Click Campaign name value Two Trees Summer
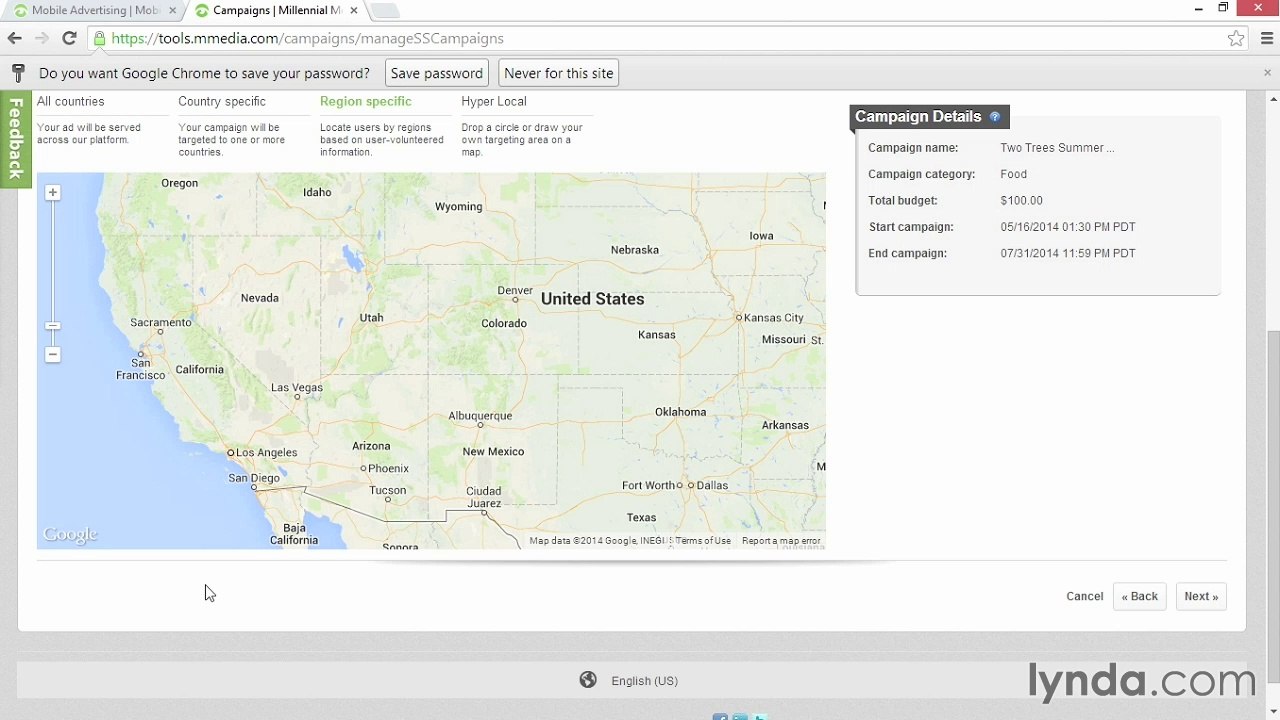 [x=1057, y=148]
